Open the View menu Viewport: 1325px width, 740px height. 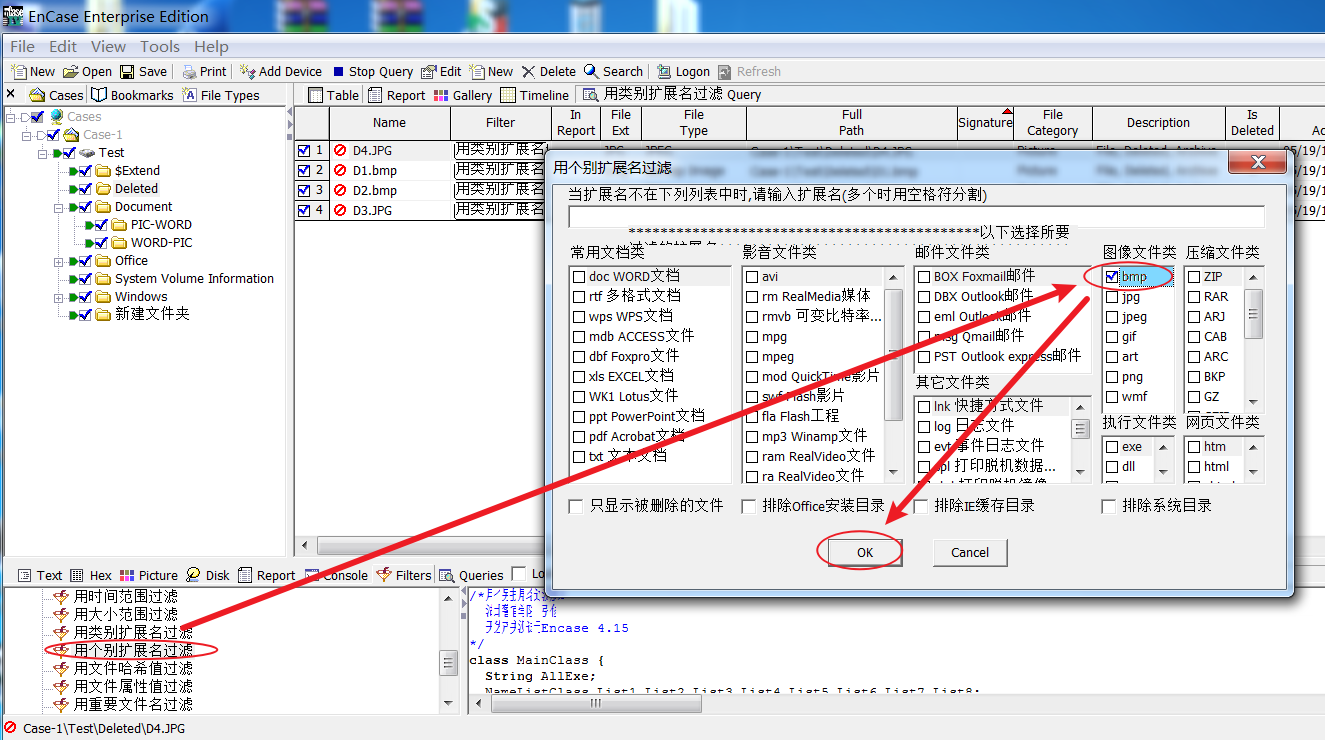coord(108,46)
